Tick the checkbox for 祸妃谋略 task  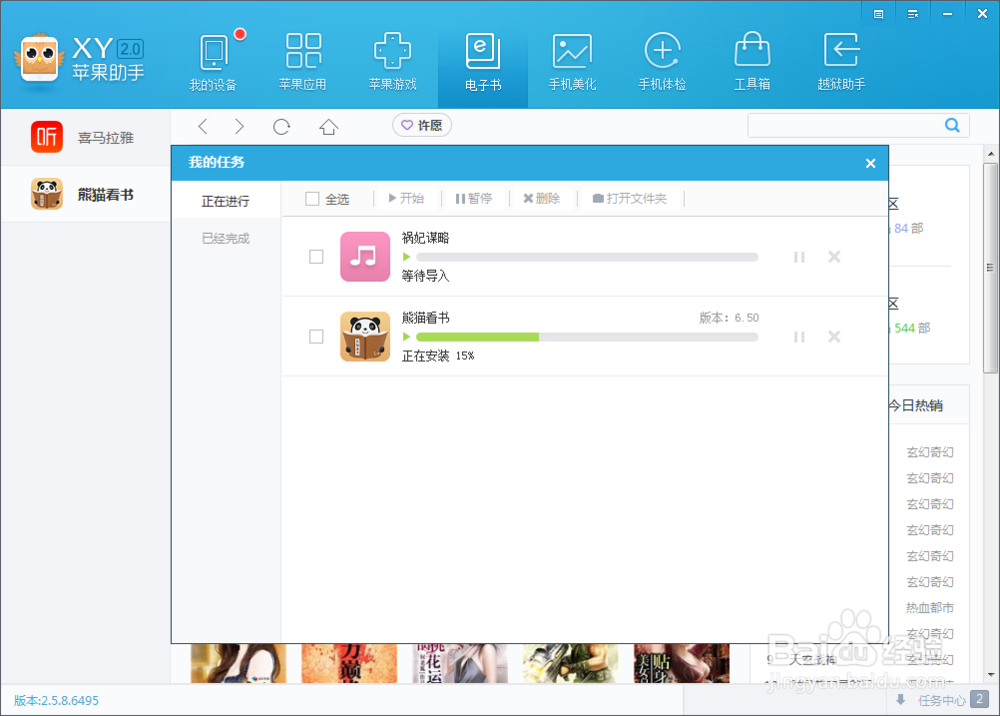tap(316, 256)
